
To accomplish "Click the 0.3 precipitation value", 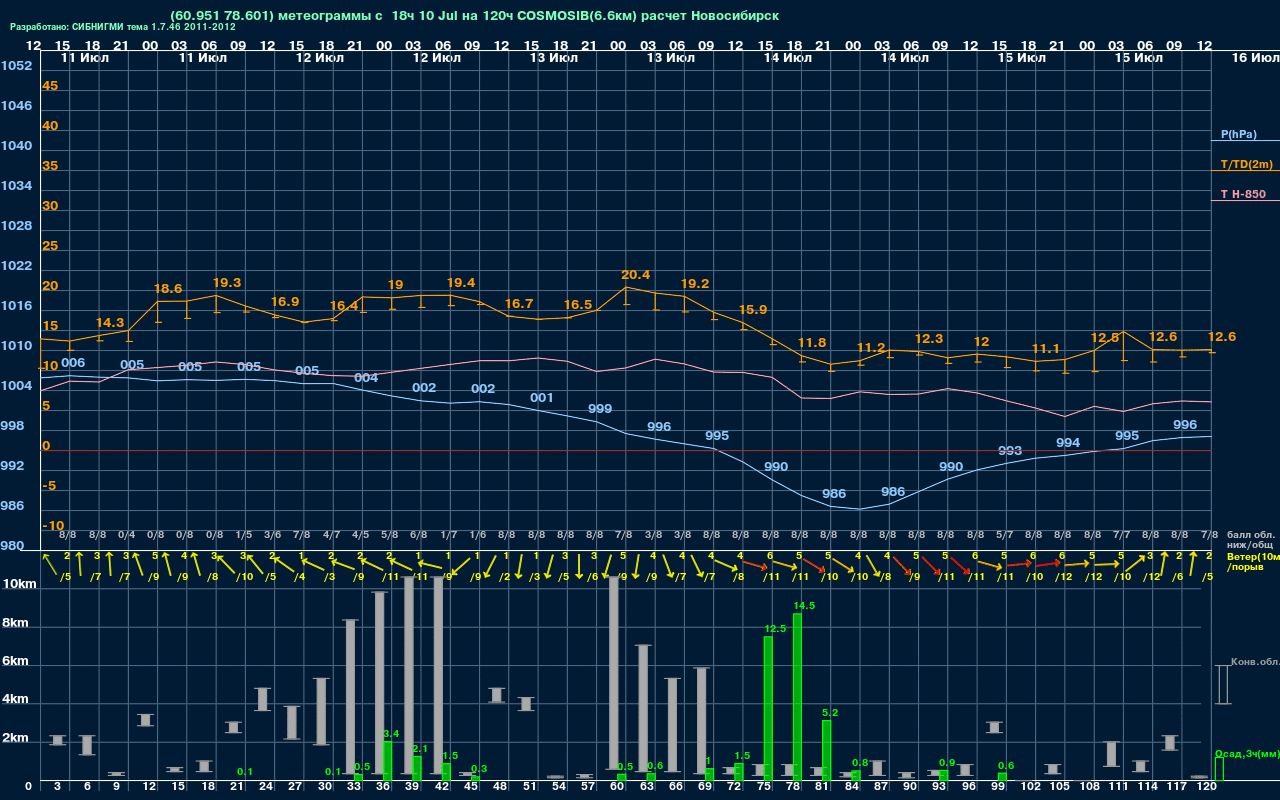I will pos(479,769).
